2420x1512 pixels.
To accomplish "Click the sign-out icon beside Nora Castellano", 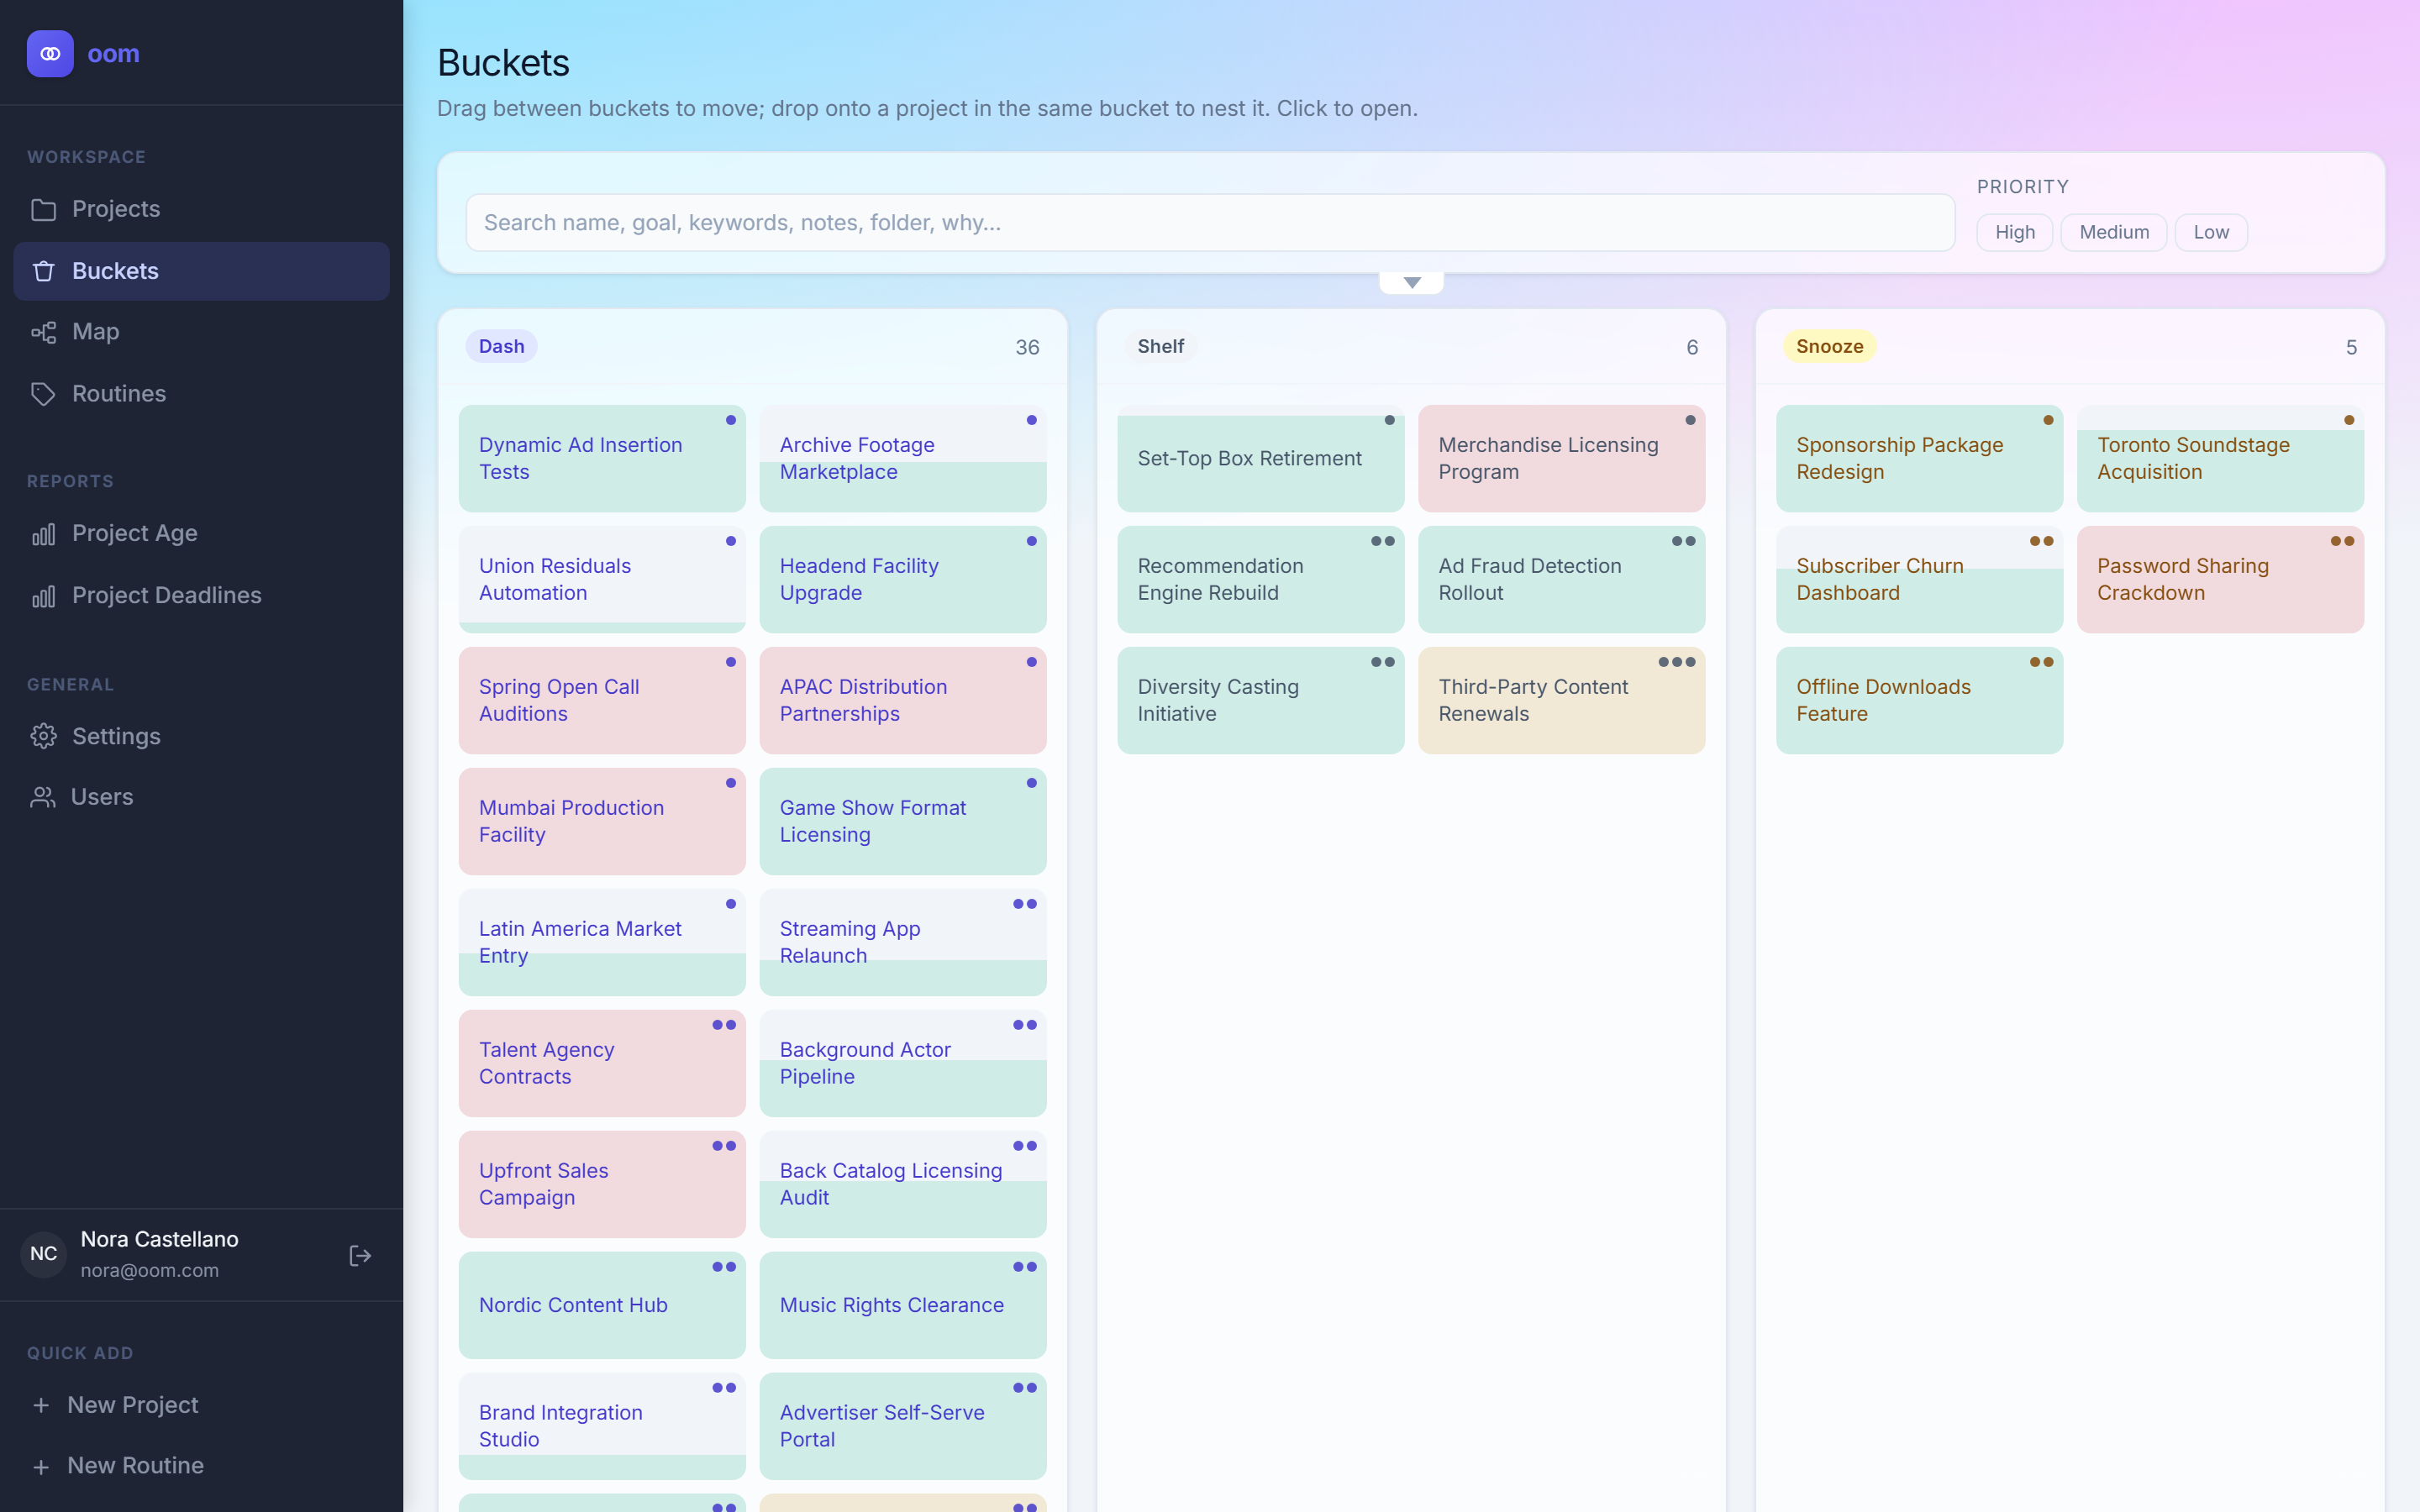I will (360, 1256).
